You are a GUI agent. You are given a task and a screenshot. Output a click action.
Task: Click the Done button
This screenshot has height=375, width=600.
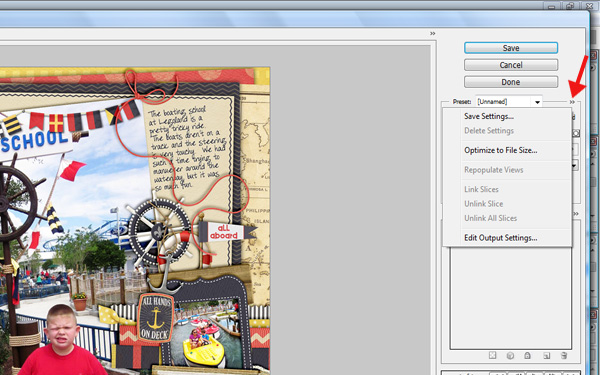coord(511,82)
